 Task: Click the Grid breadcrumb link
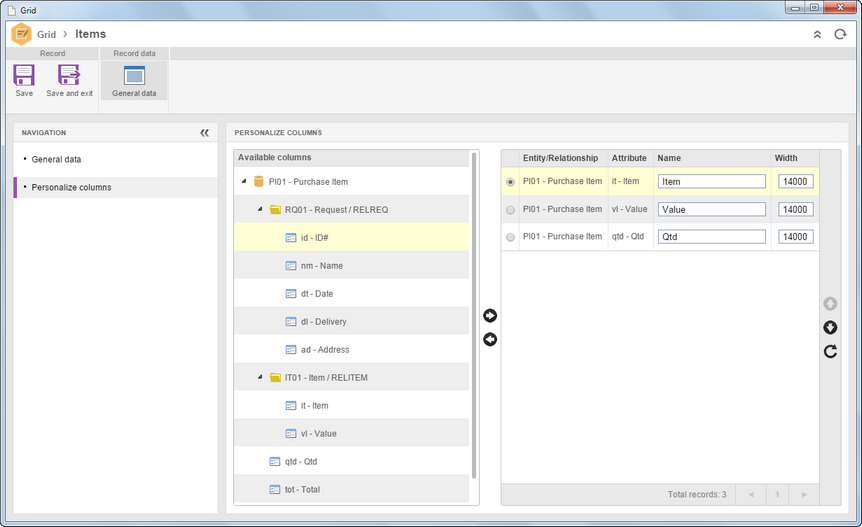[x=46, y=35]
